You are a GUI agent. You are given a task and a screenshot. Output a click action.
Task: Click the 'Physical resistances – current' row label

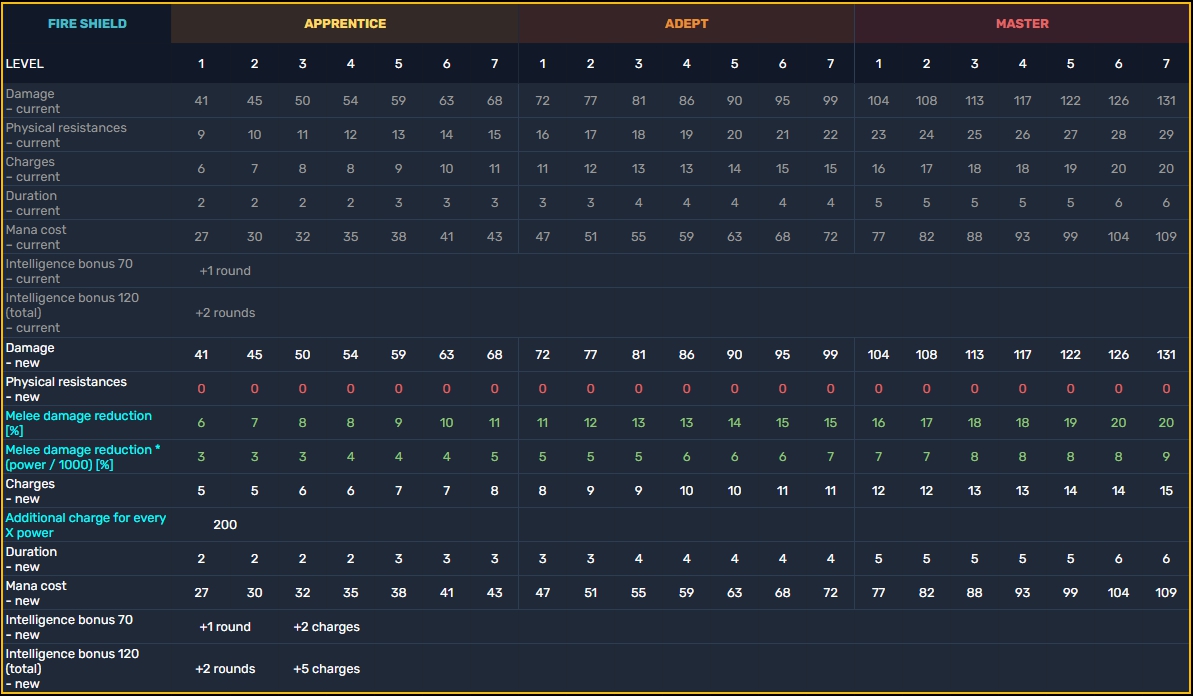tap(66, 135)
